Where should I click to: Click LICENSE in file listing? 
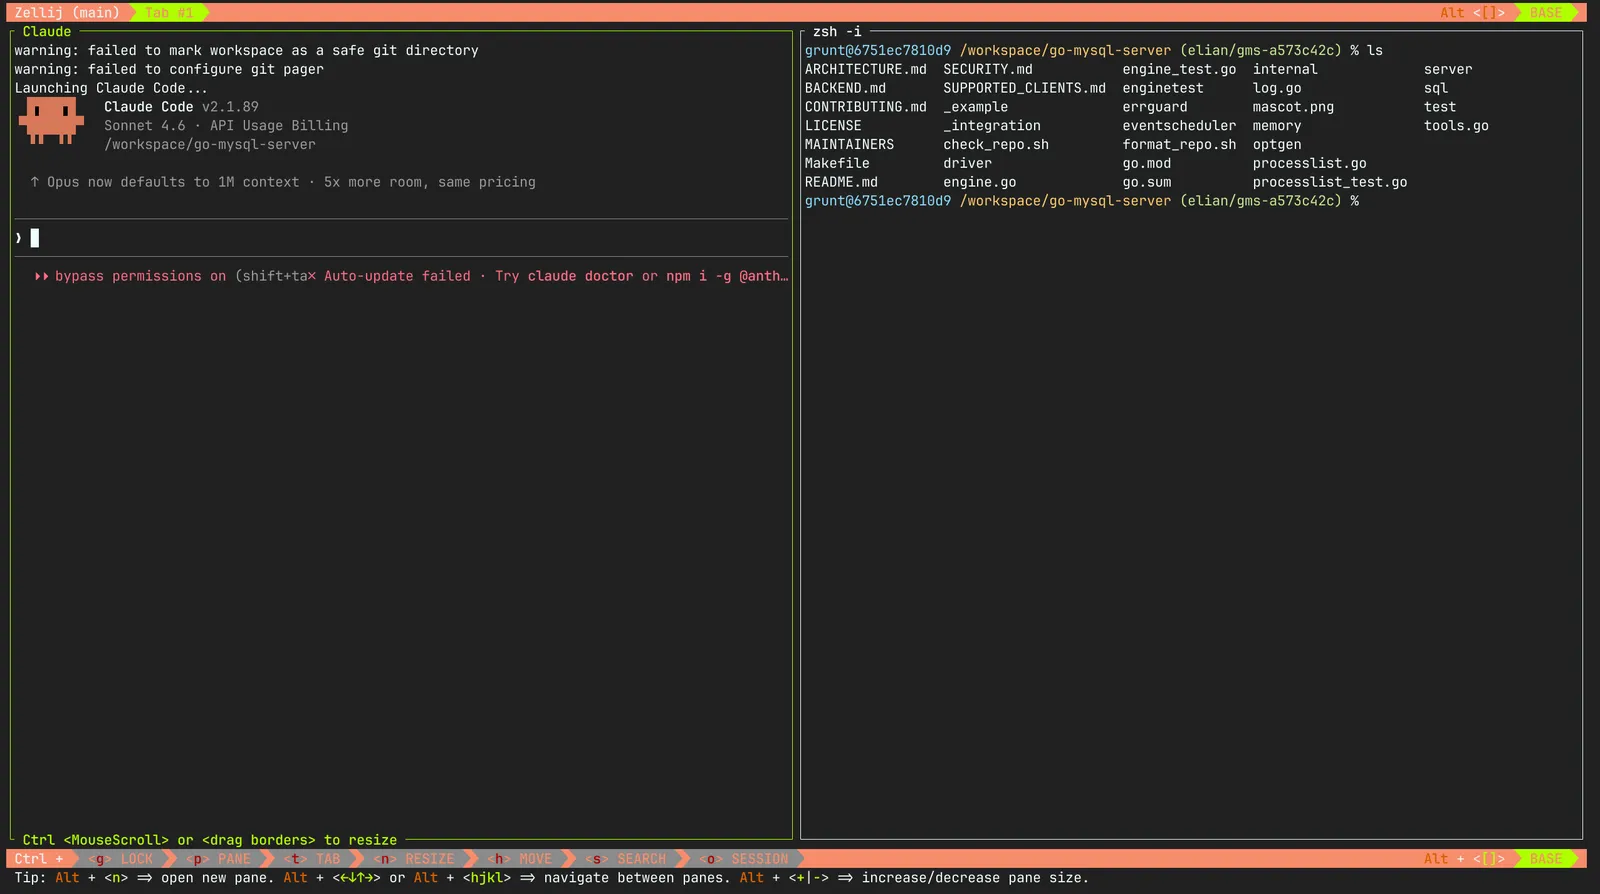(833, 126)
